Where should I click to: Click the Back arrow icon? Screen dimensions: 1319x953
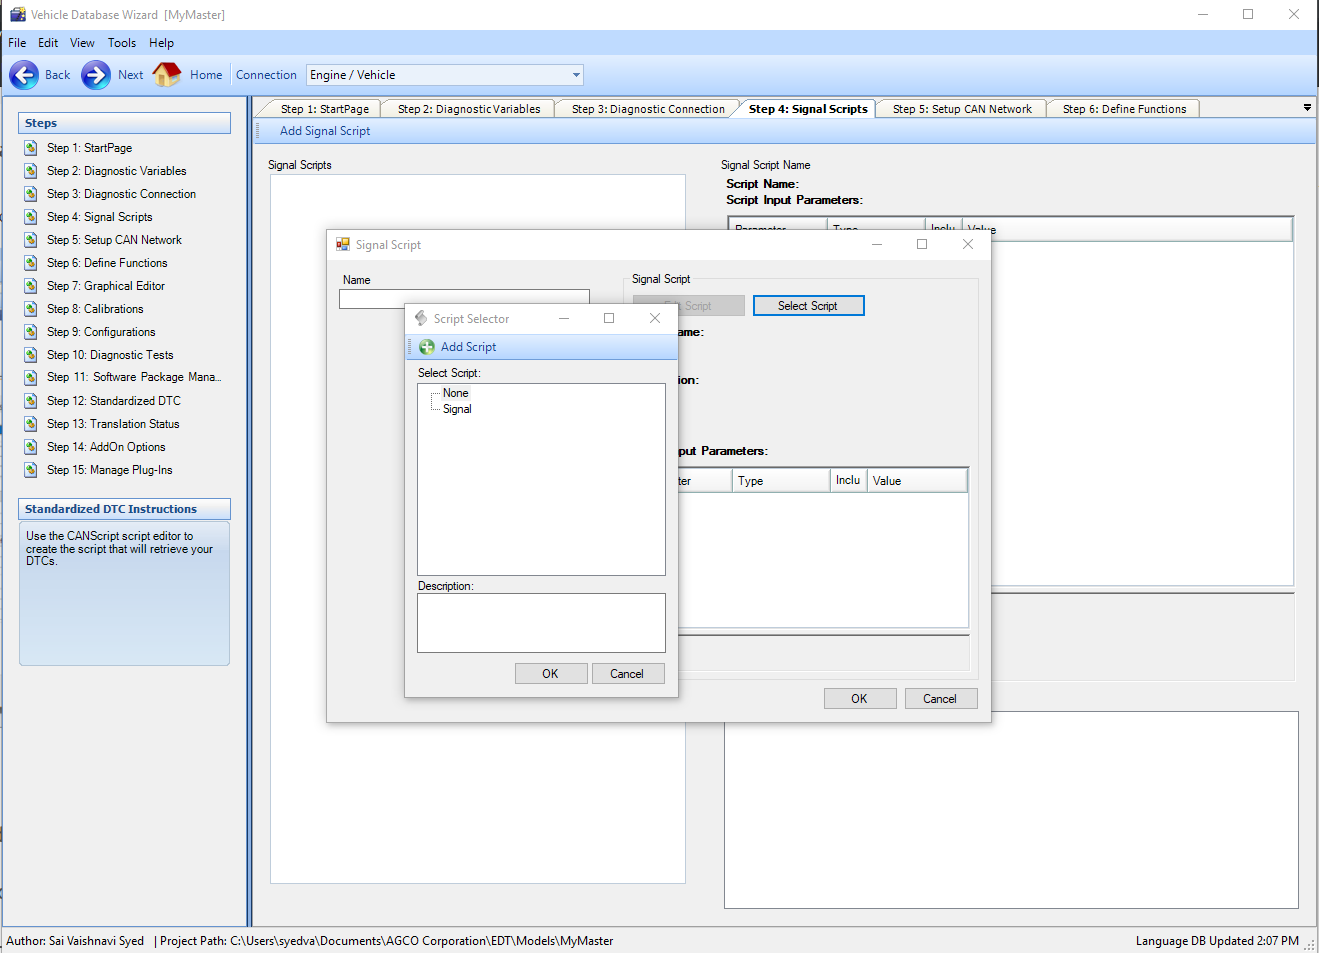point(24,75)
